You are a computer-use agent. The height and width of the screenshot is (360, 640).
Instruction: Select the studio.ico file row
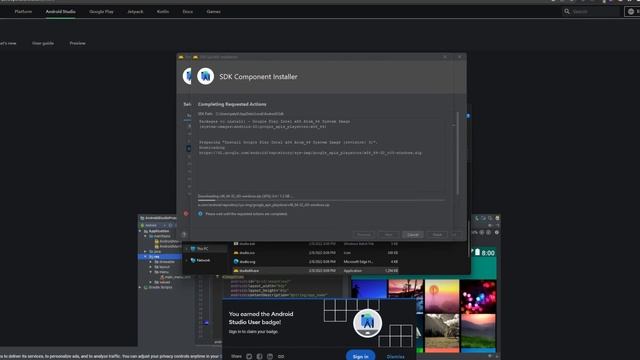point(315,253)
